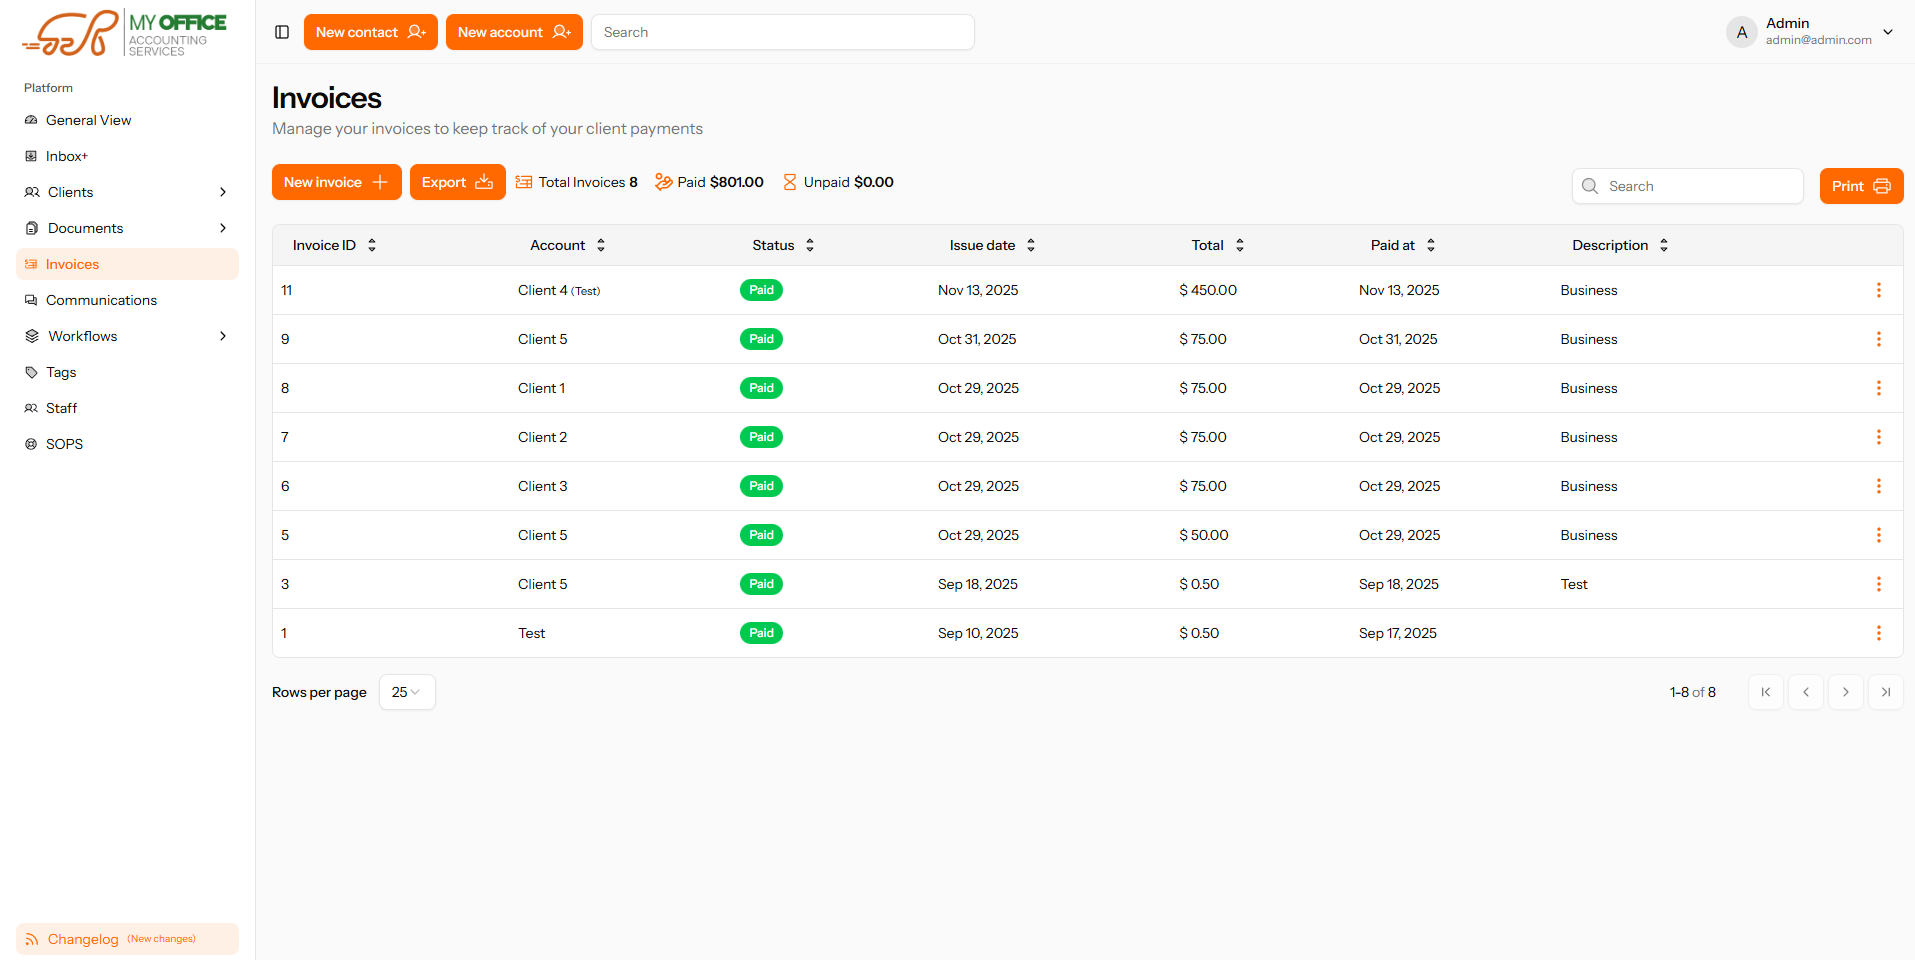Viewport: 1915px width, 960px height.
Task: Focus the invoices table Search field
Action: [1688, 186]
